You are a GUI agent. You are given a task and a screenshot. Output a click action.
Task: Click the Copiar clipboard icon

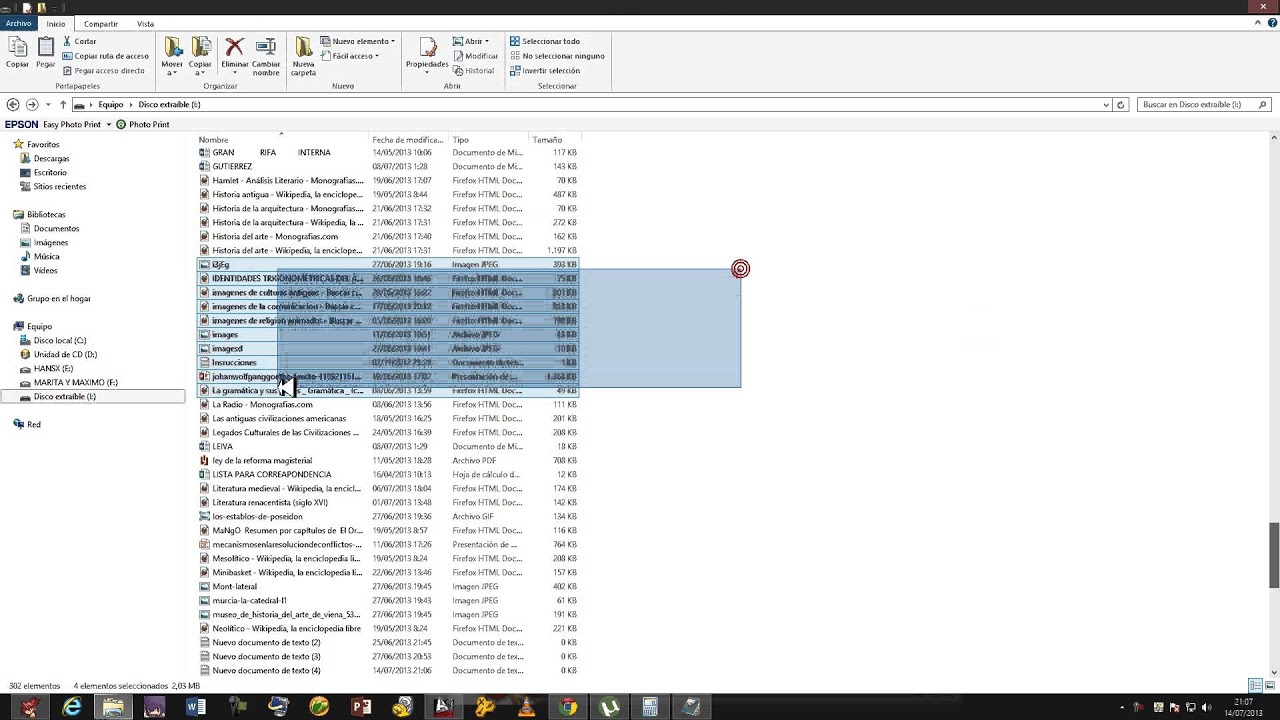(17, 52)
